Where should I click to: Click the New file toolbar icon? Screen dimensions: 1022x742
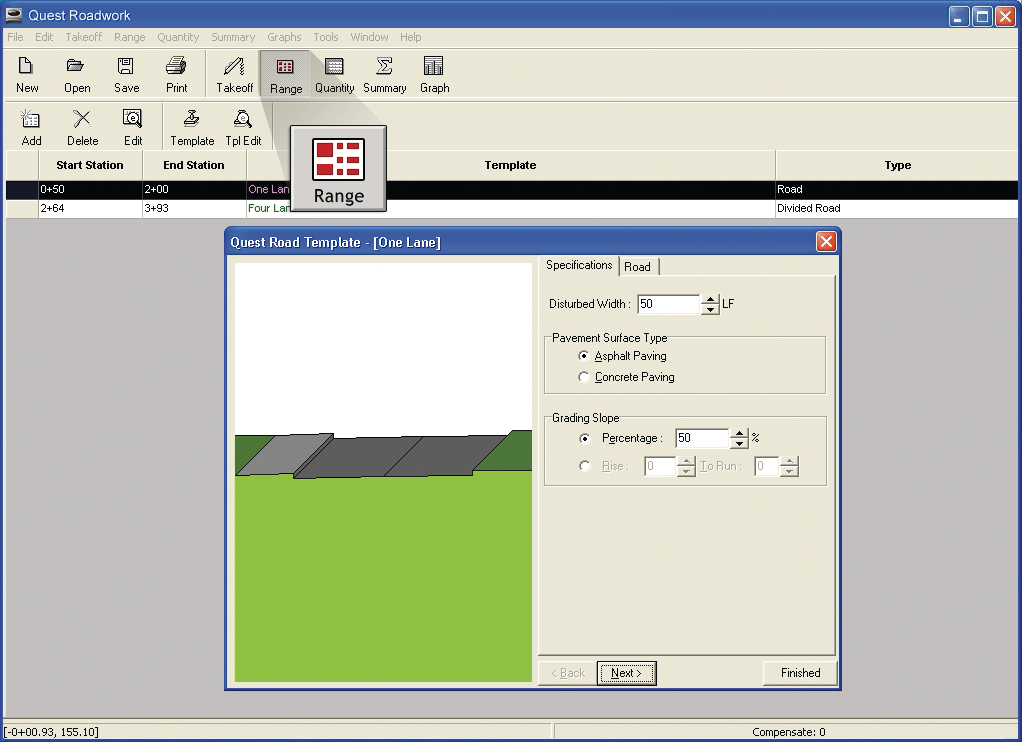coord(26,66)
